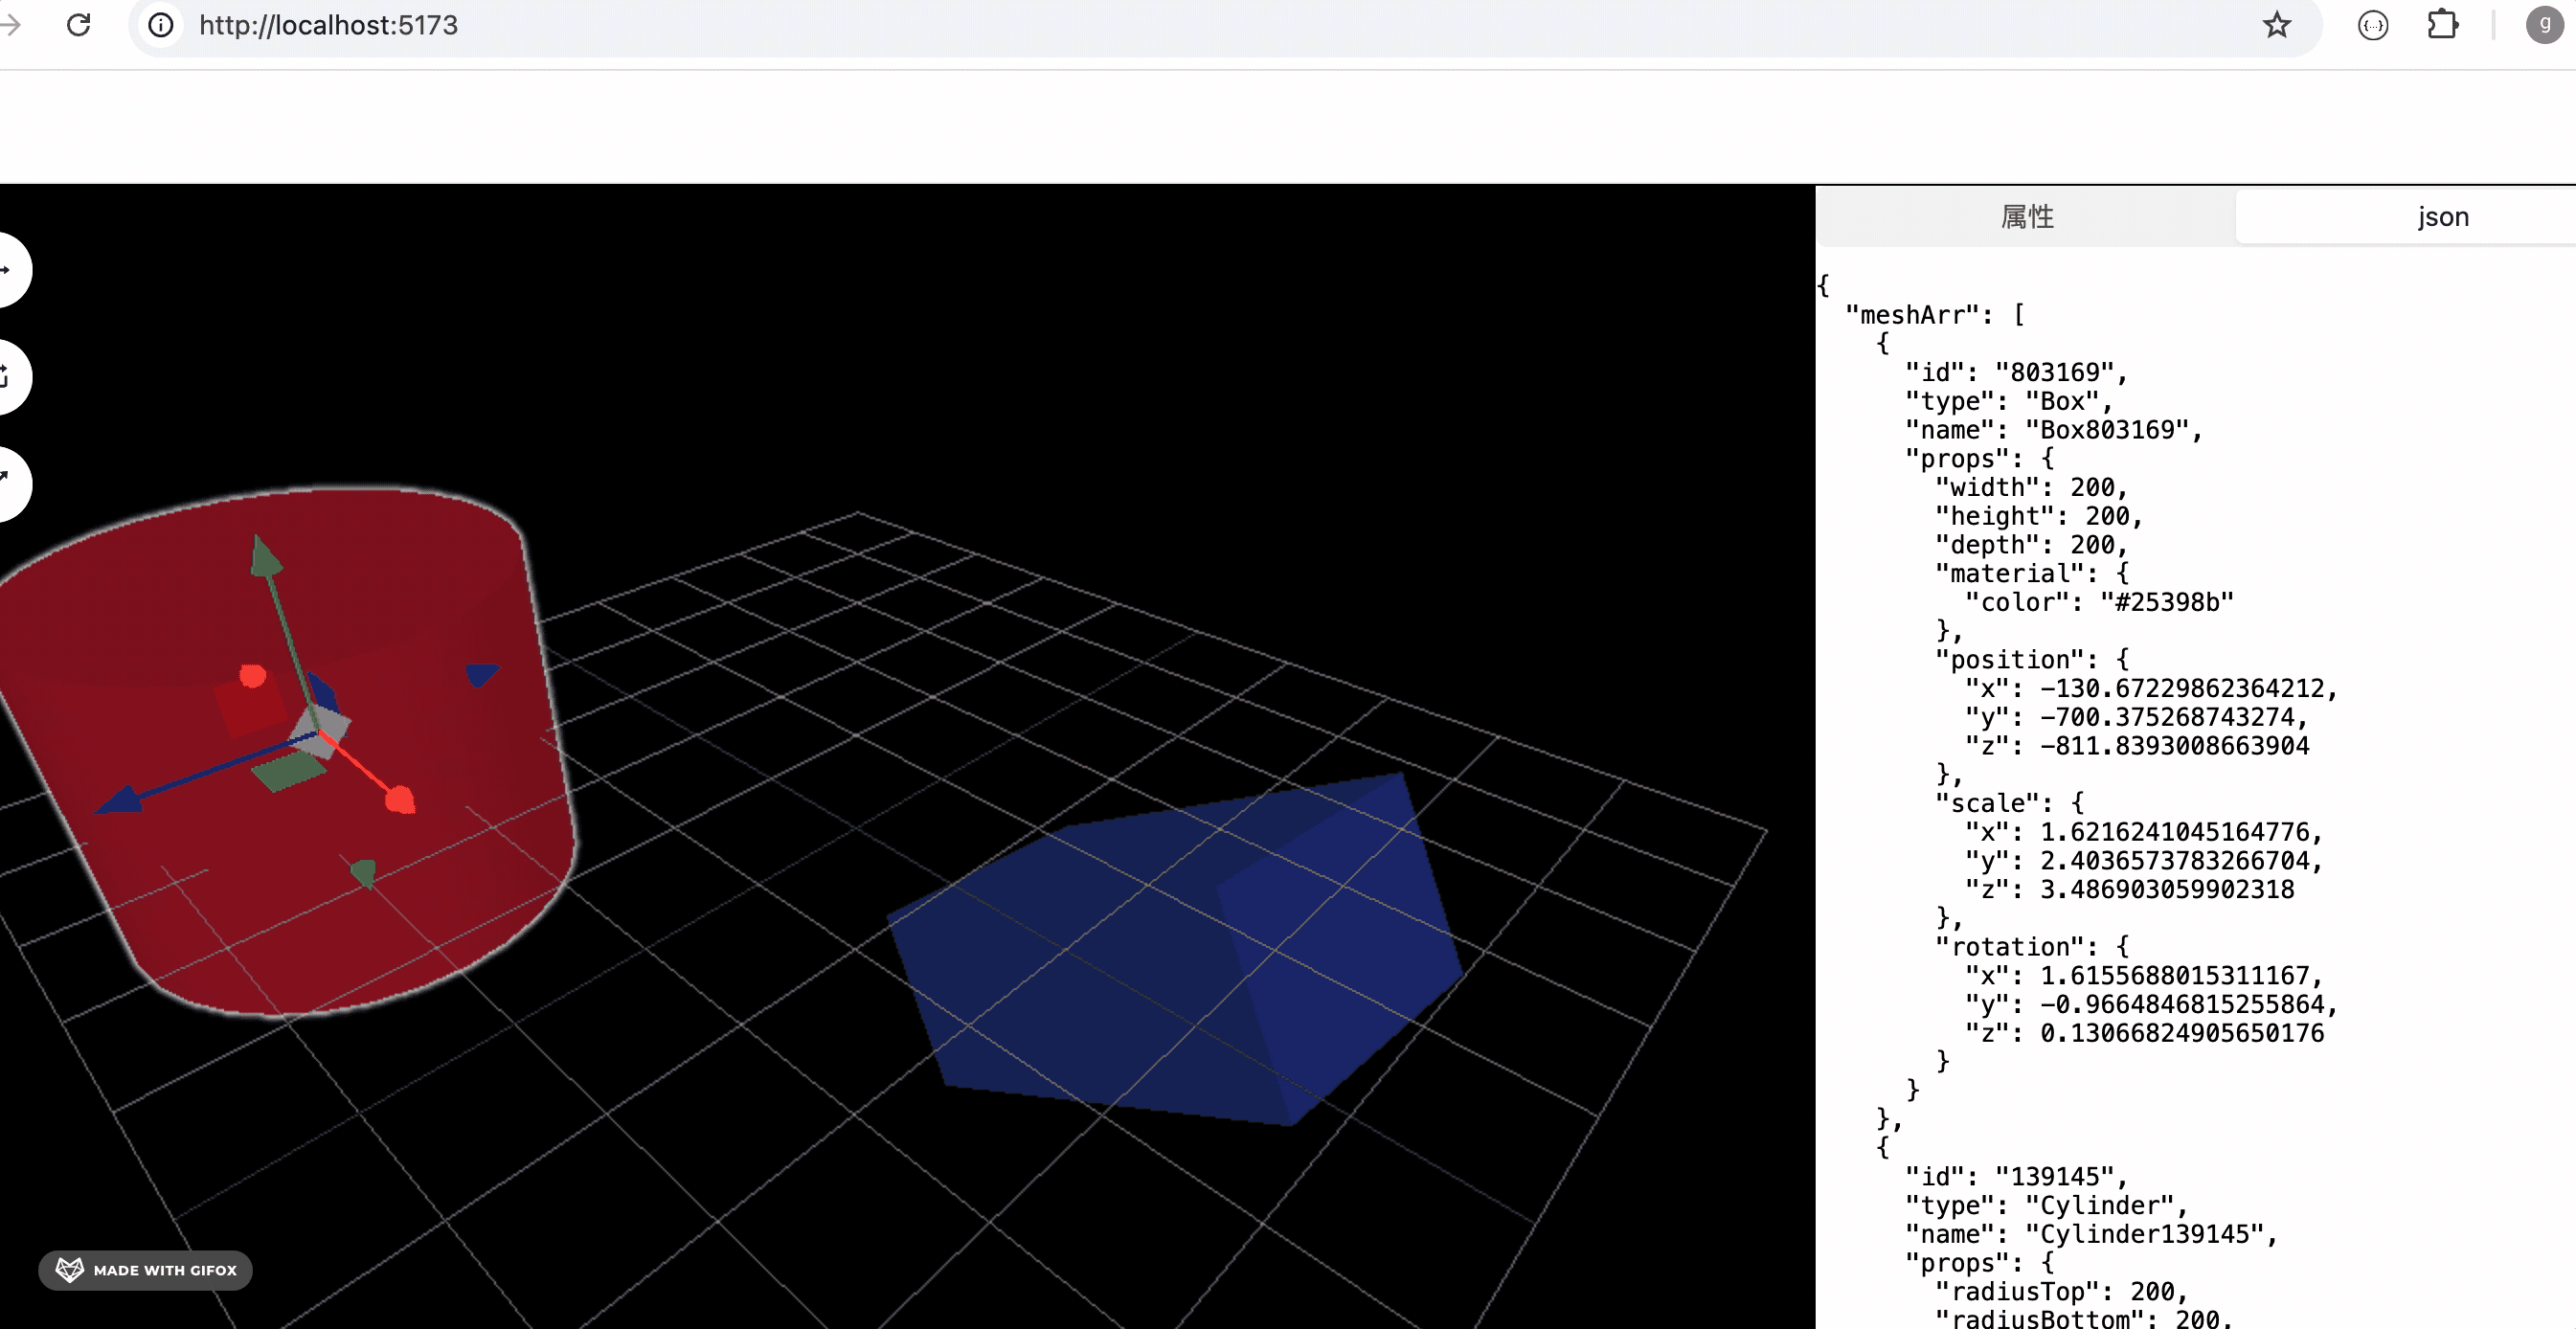Click the gizmo center gray cube handle
Image resolution: width=2576 pixels, height=1329 pixels.
point(320,731)
